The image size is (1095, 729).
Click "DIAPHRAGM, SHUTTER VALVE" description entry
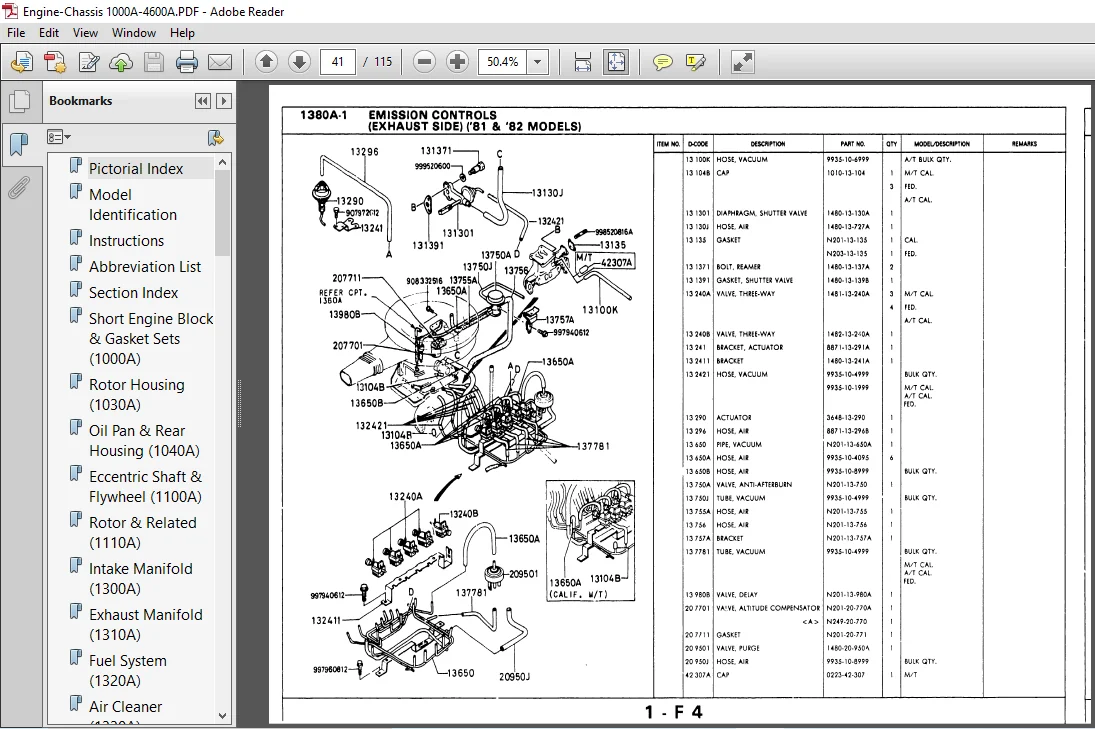point(761,213)
